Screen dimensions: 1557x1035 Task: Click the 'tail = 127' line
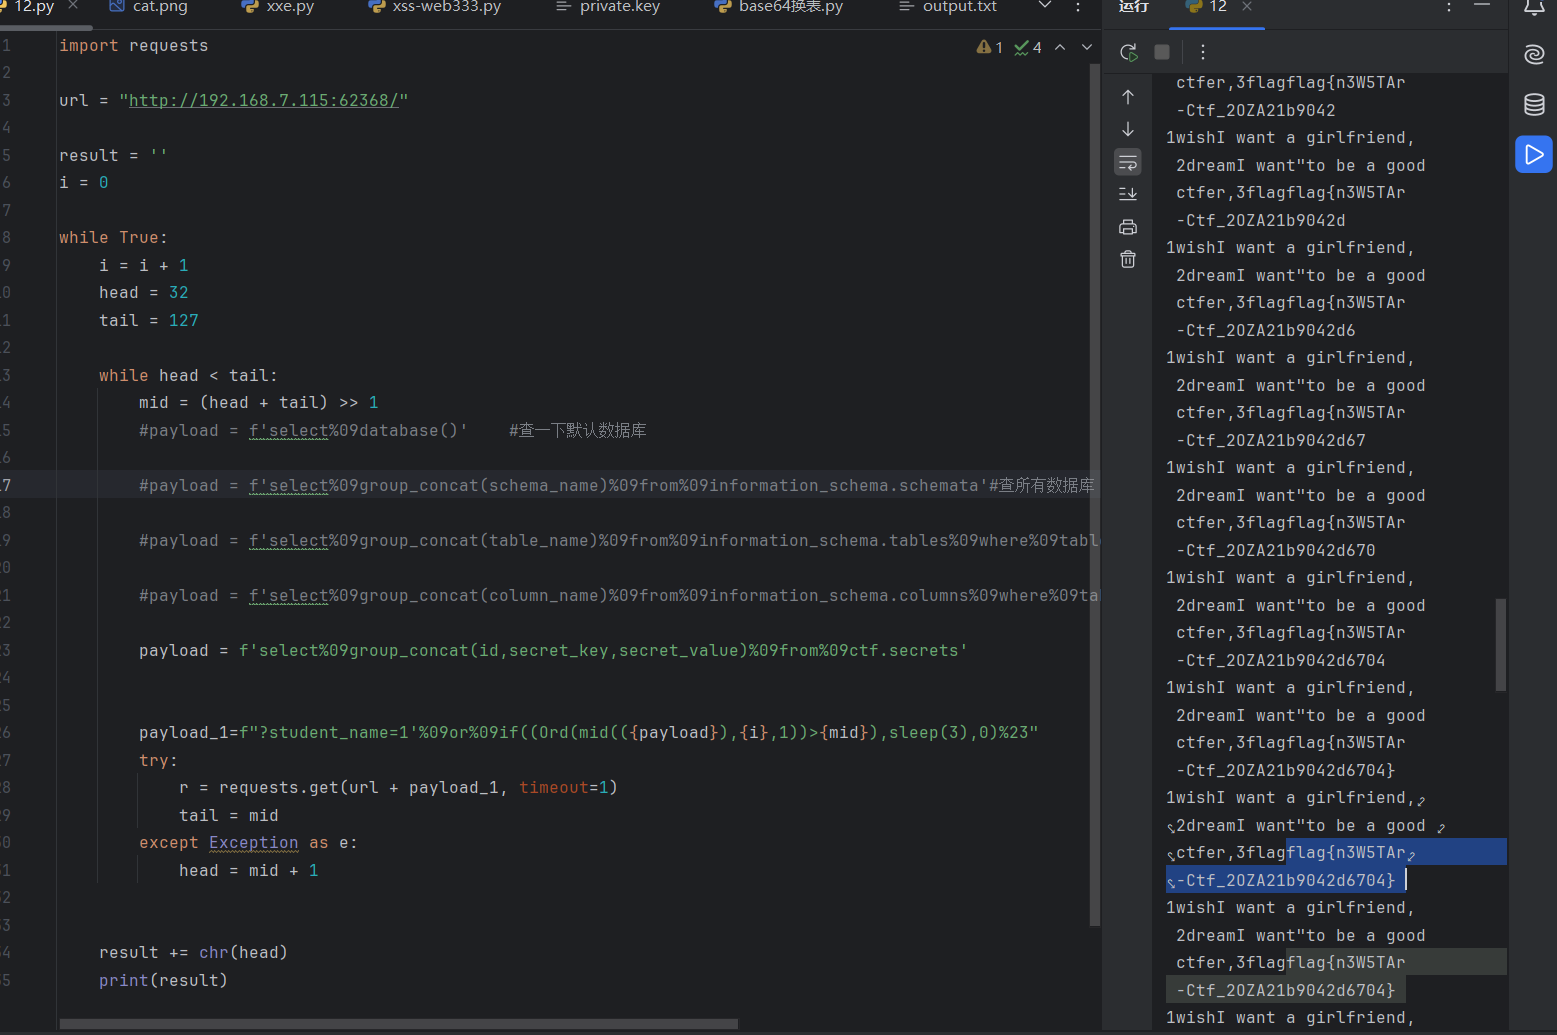tap(149, 321)
